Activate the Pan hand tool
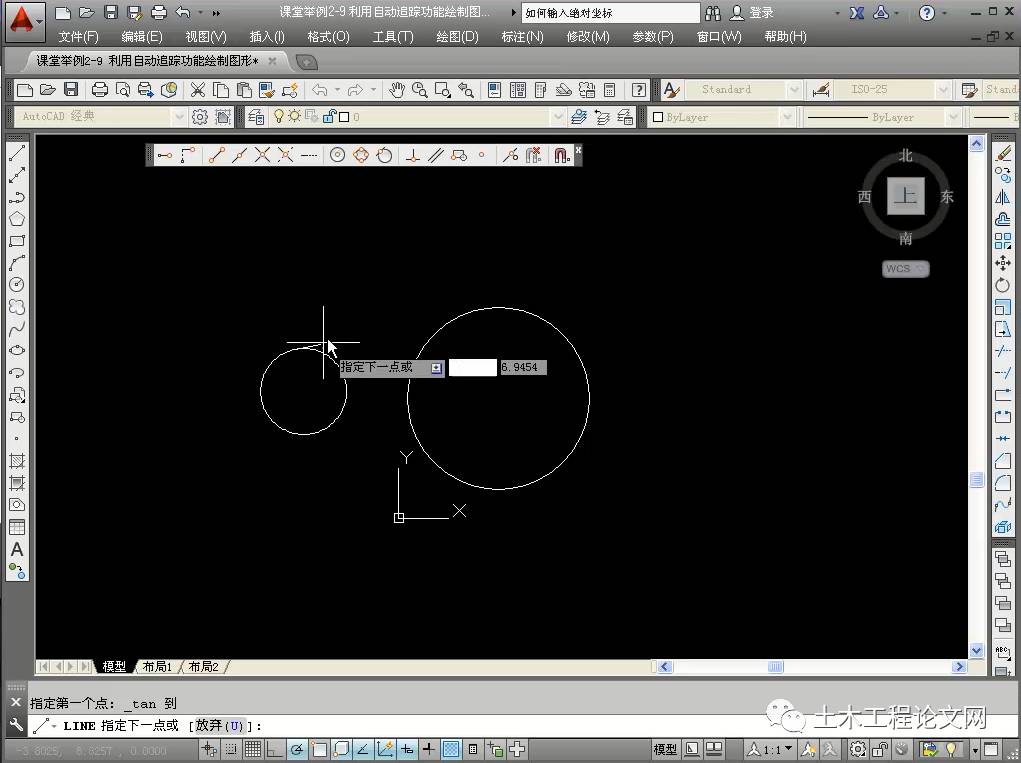Screen dimensions: 1021x763 [x=397, y=90]
